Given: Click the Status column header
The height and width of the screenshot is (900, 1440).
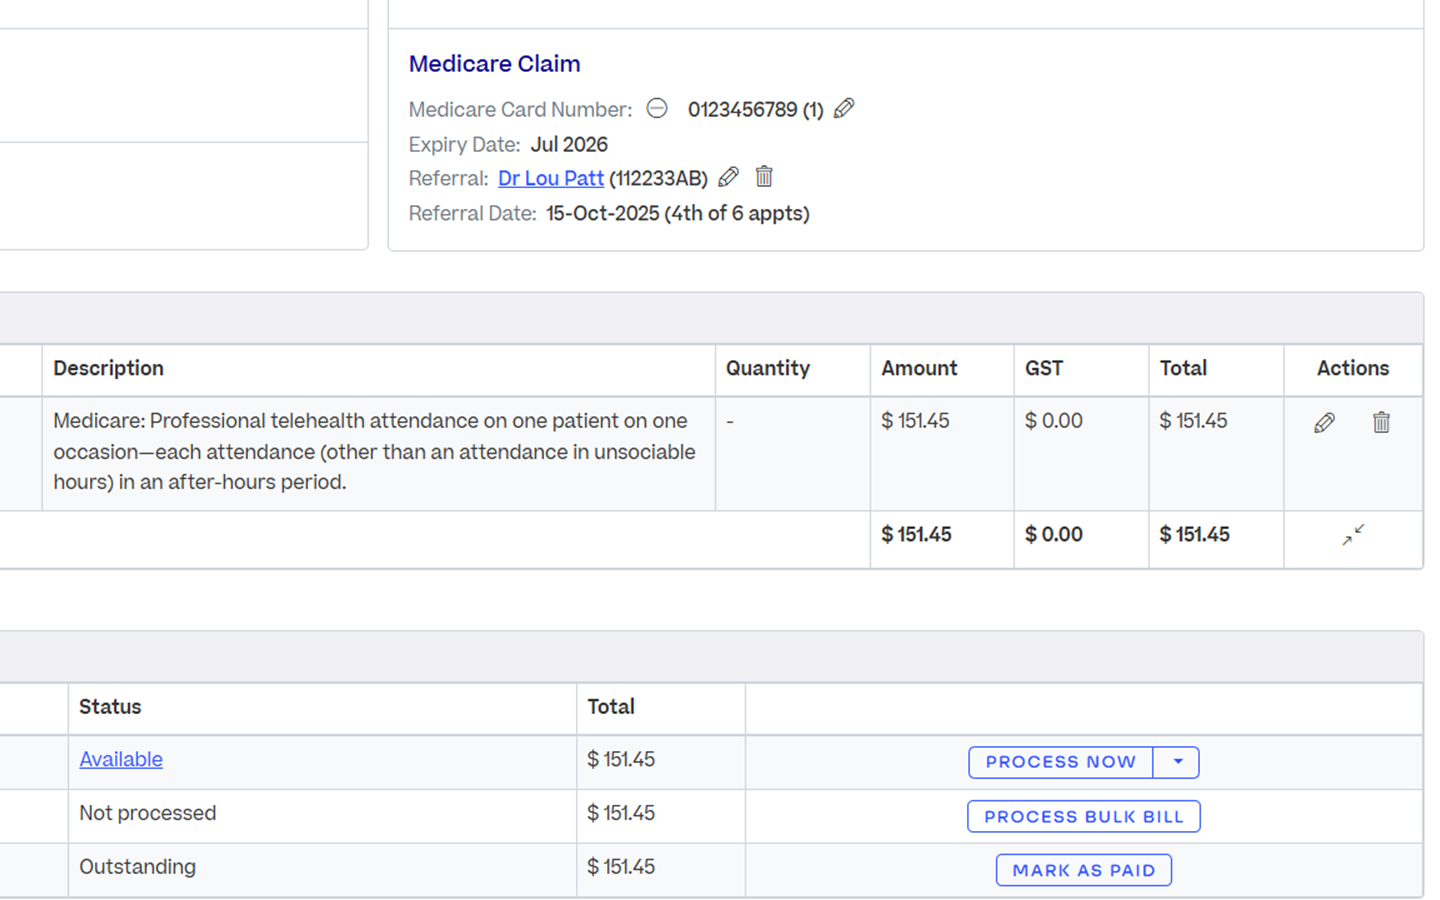Looking at the screenshot, I should click(110, 707).
